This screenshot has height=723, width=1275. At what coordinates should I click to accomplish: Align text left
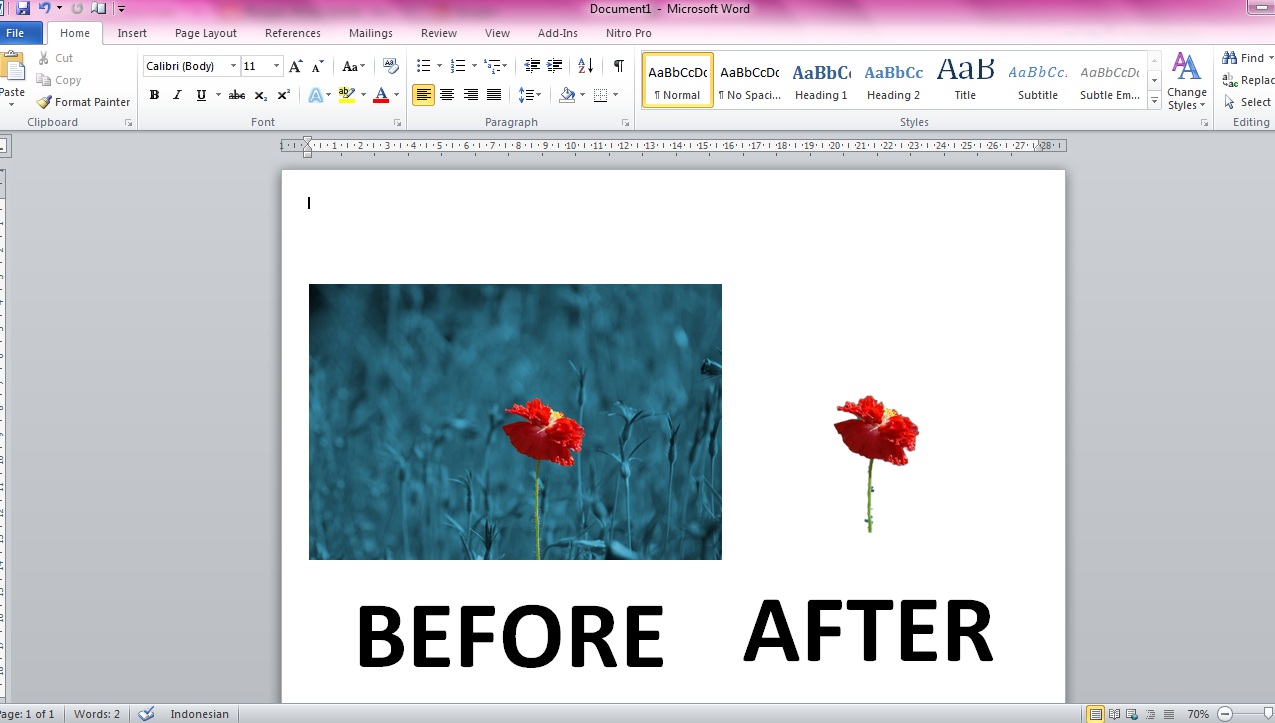tap(424, 95)
